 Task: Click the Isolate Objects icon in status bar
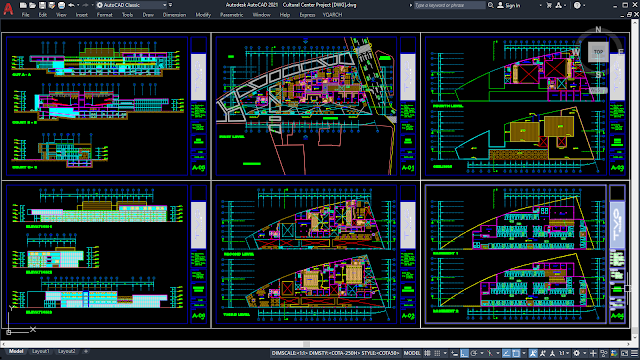(x=604, y=353)
